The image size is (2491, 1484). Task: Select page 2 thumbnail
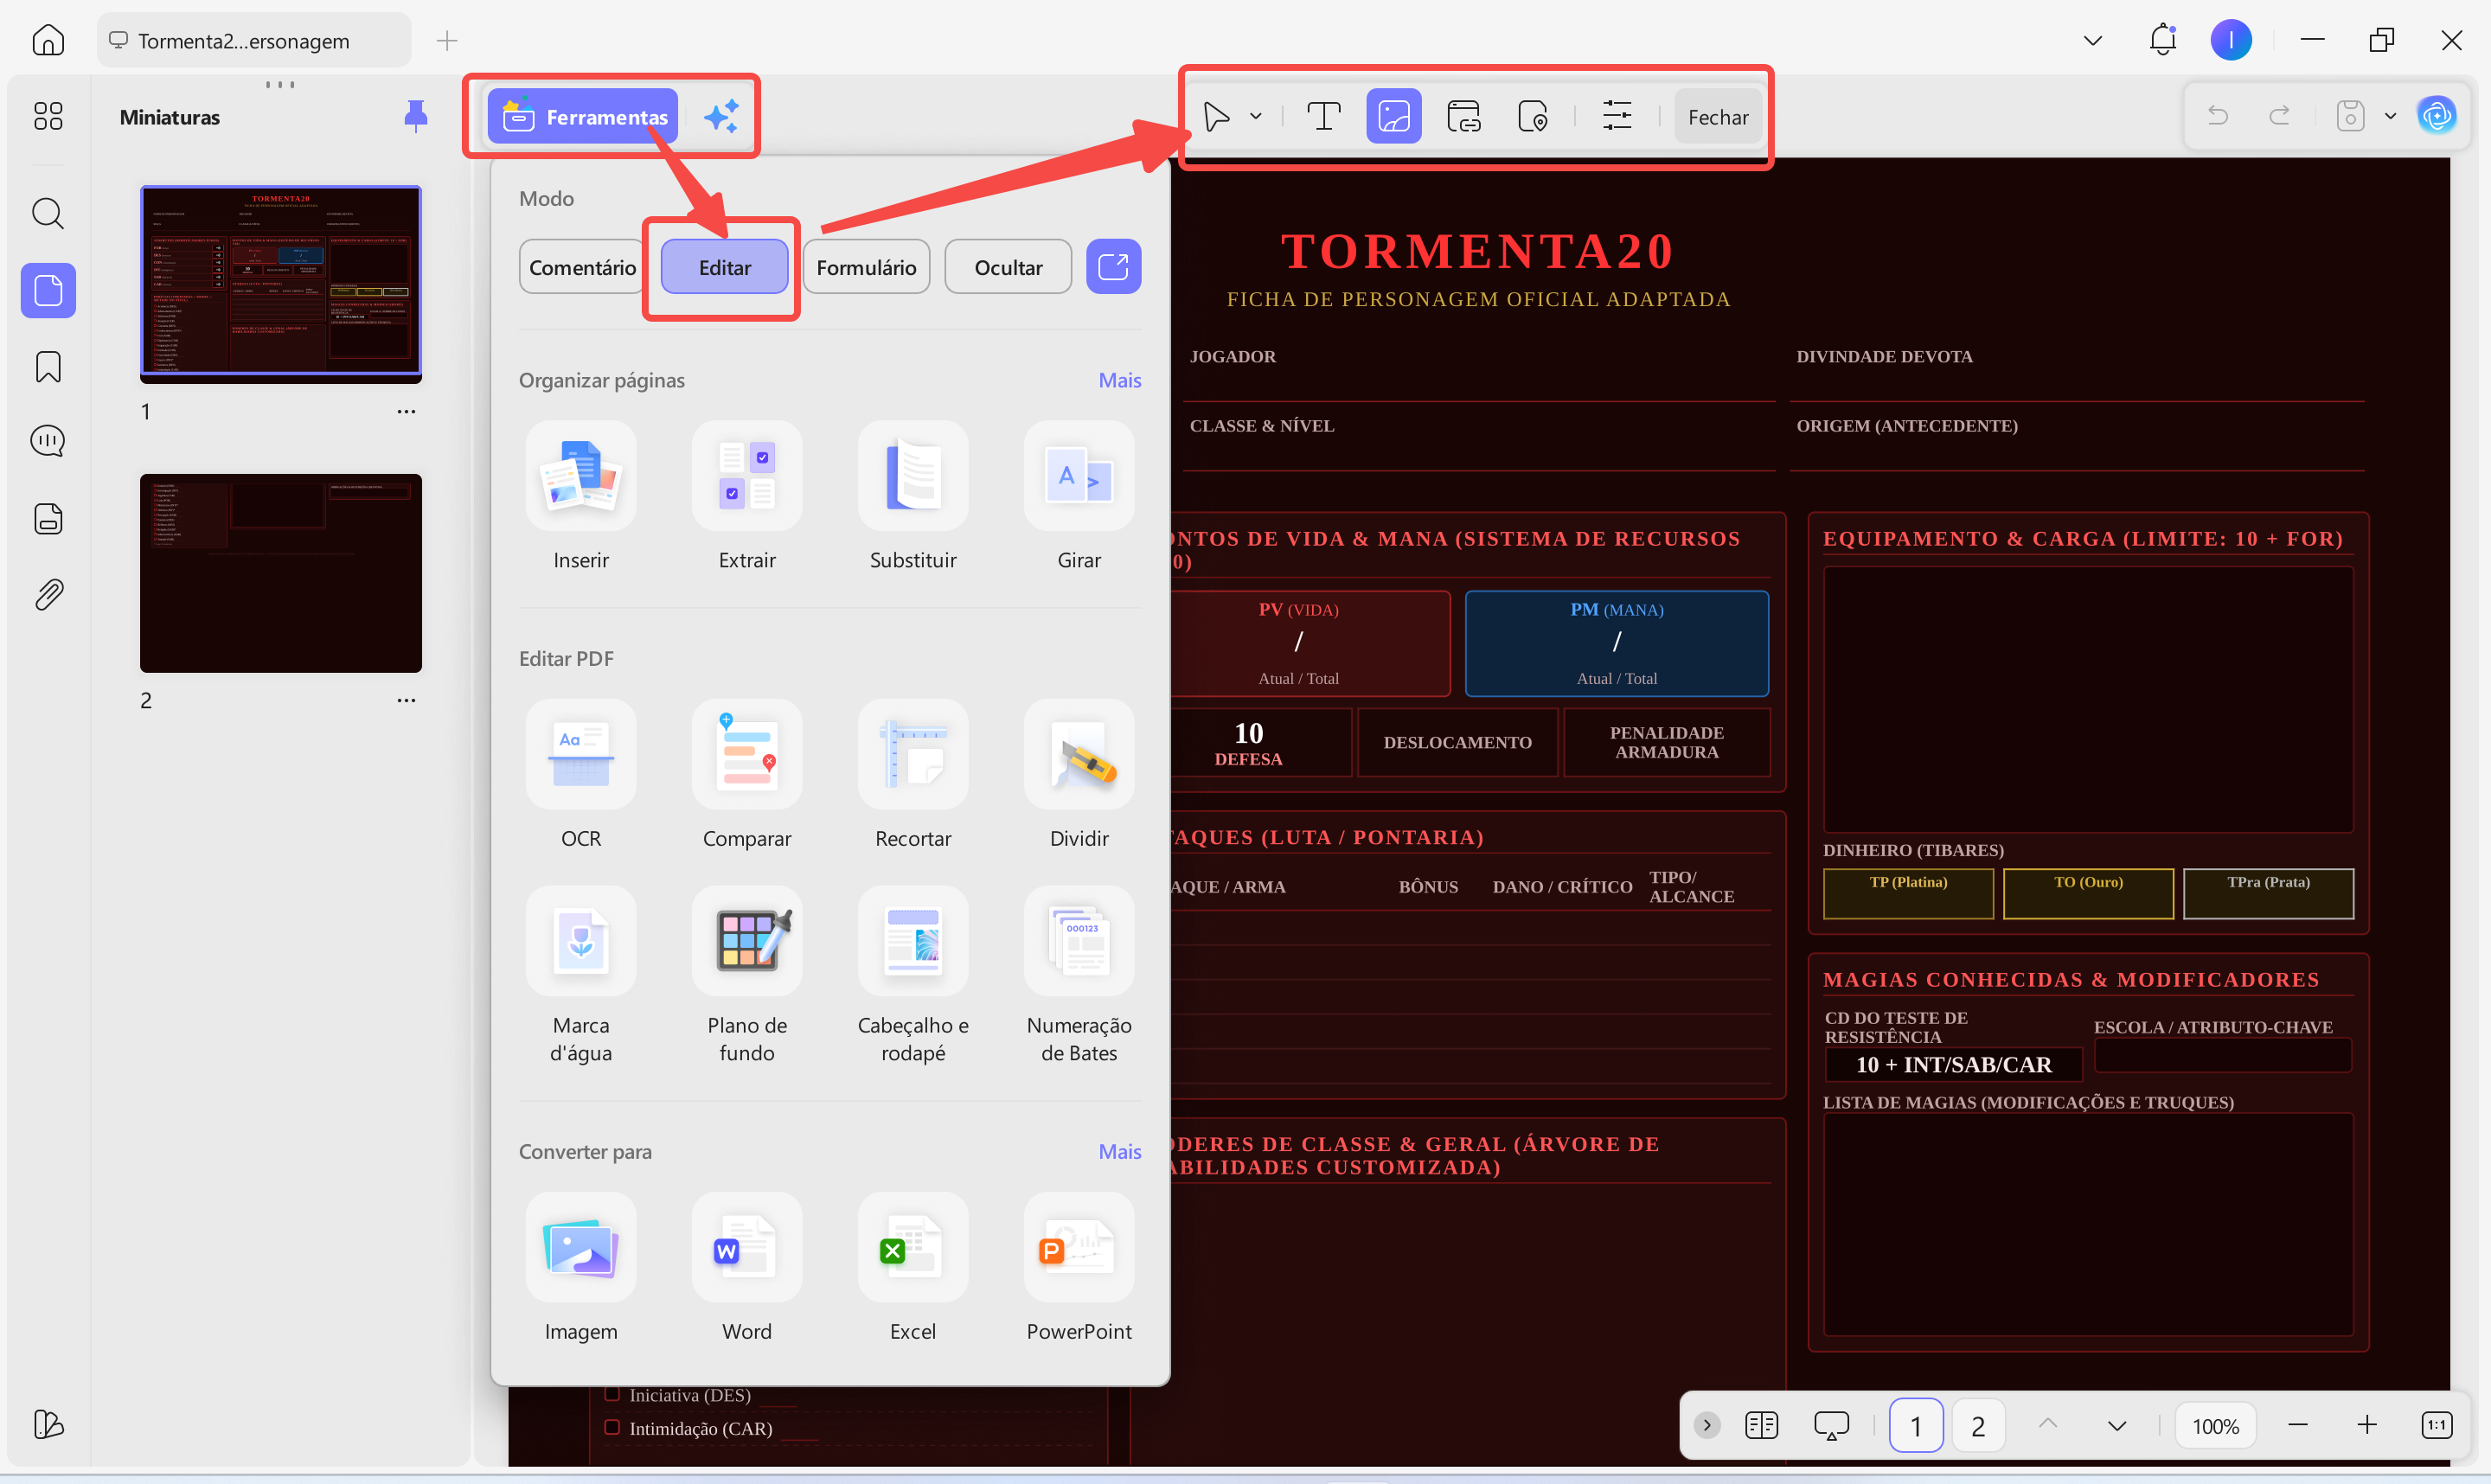pyautogui.click(x=281, y=573)
